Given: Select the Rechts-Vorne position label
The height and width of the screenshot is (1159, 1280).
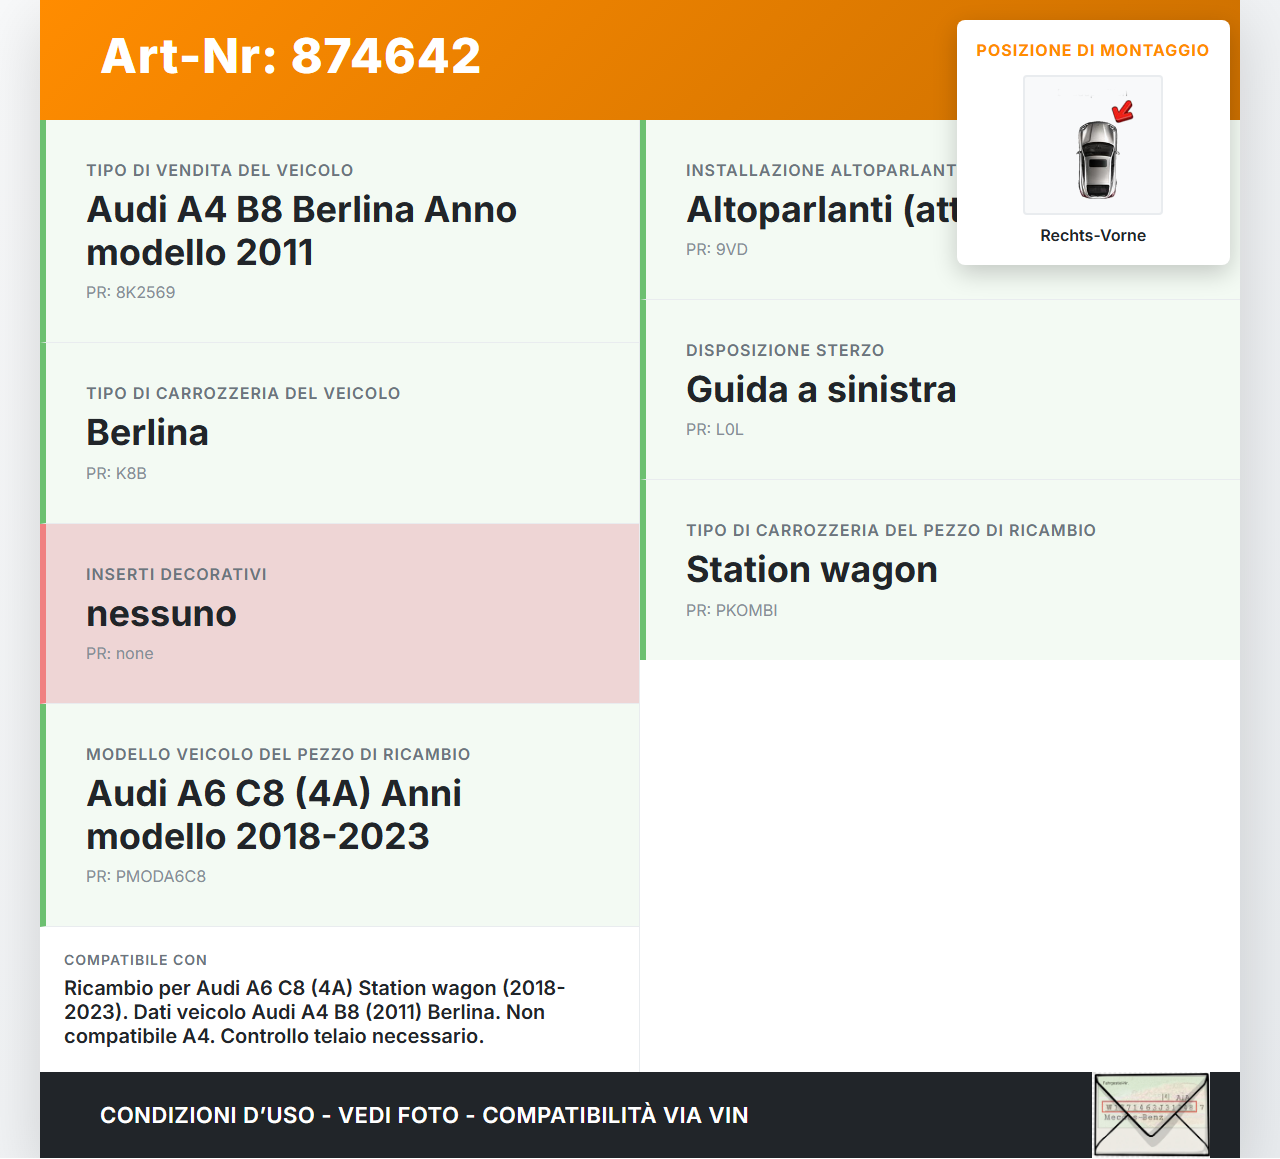Looking at the screenshot, I should [1093, 235].
